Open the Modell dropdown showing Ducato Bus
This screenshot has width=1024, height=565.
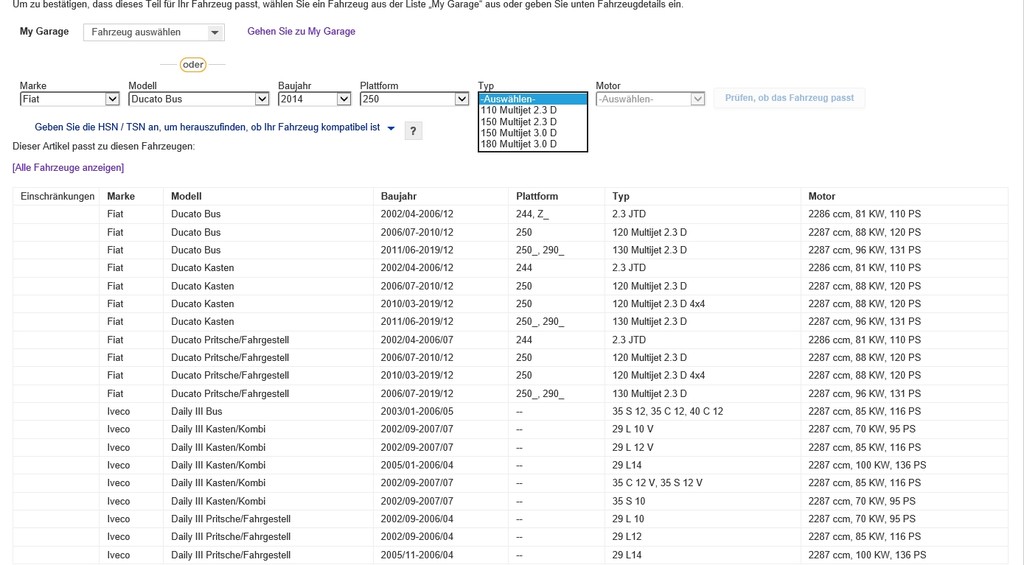(199, 99)
